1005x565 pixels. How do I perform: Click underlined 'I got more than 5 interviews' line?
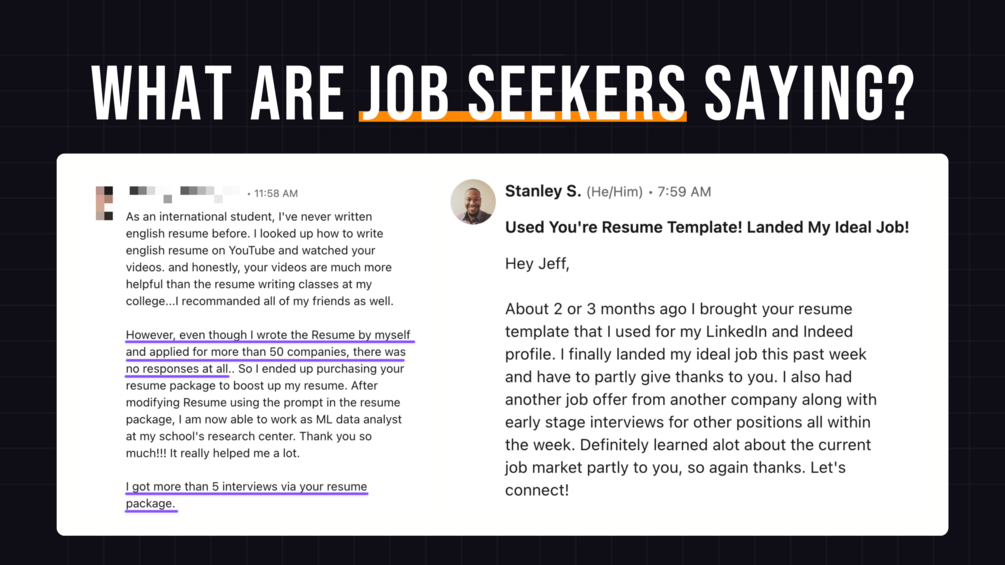tap(246, 487)
